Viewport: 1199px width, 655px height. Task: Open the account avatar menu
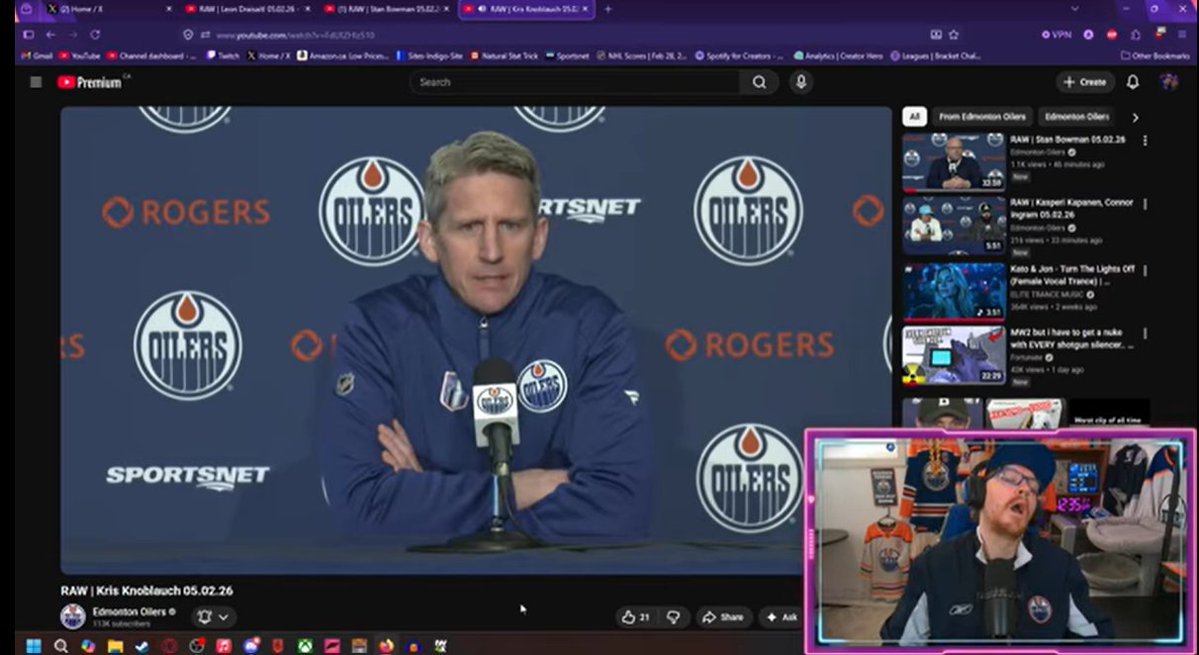pyautogui.click(x=1168, y=82)
